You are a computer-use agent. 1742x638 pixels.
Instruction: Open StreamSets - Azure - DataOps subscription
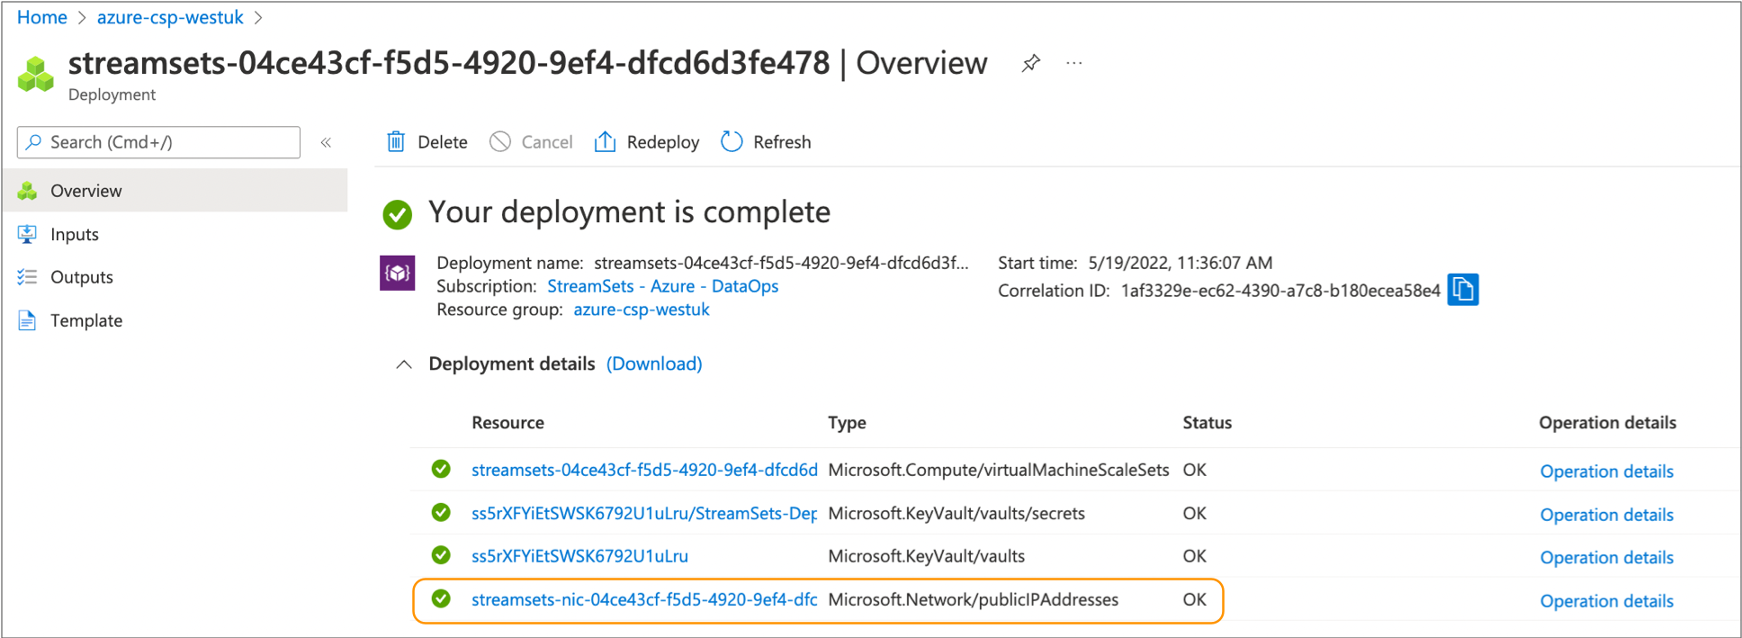(x=662, y=286)
